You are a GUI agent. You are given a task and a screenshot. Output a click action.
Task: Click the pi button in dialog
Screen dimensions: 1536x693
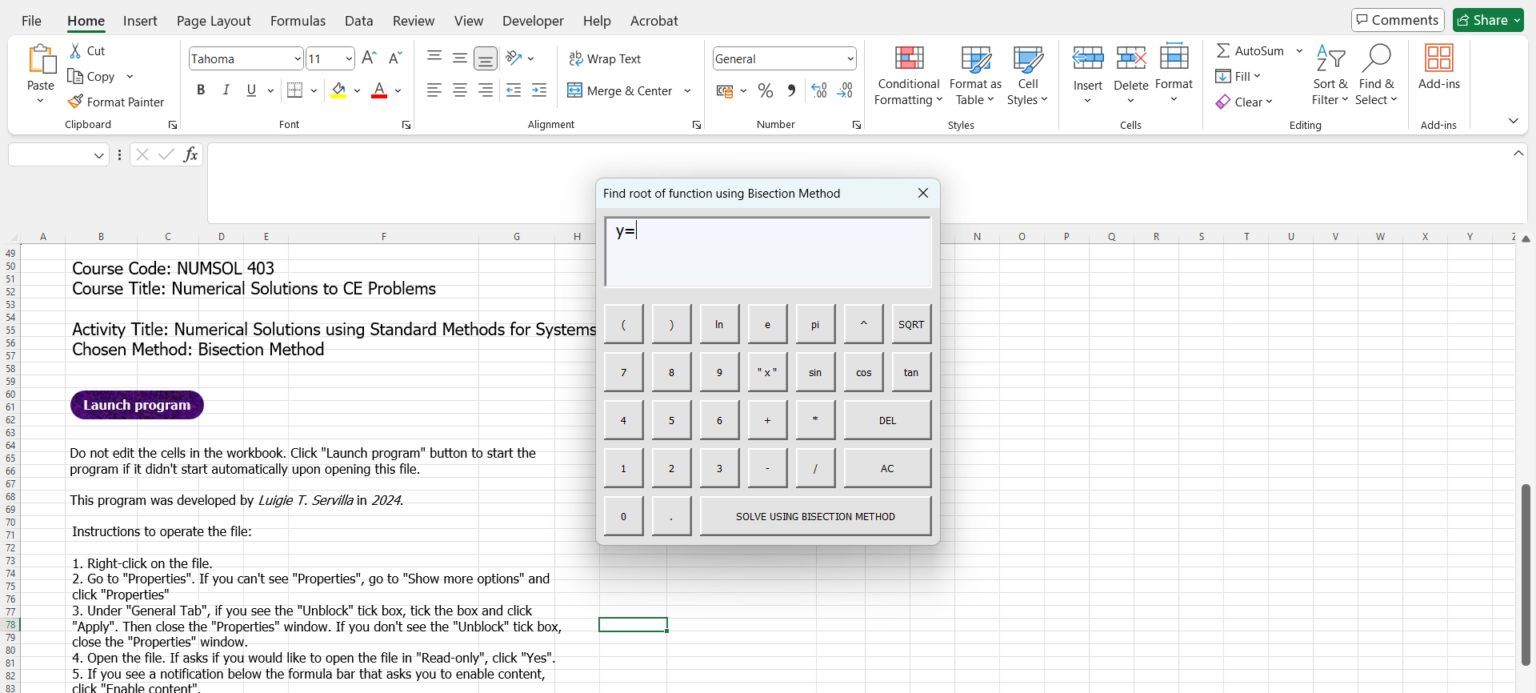tap(815, 324)
